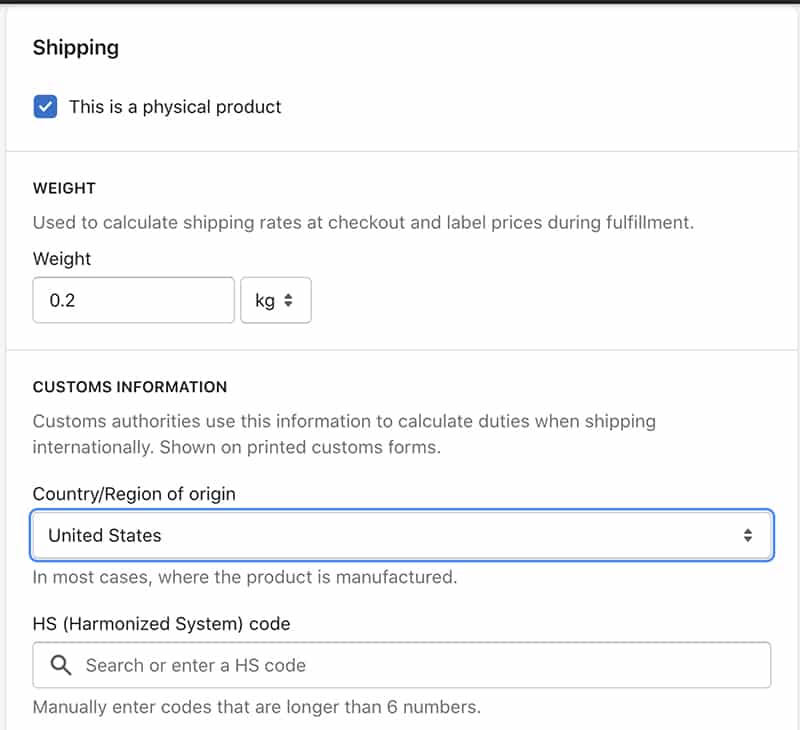Image resolution: width=800 pixels, height=730 pixels.
Task: Click the Shipping section heading
Action: [76, 47]
